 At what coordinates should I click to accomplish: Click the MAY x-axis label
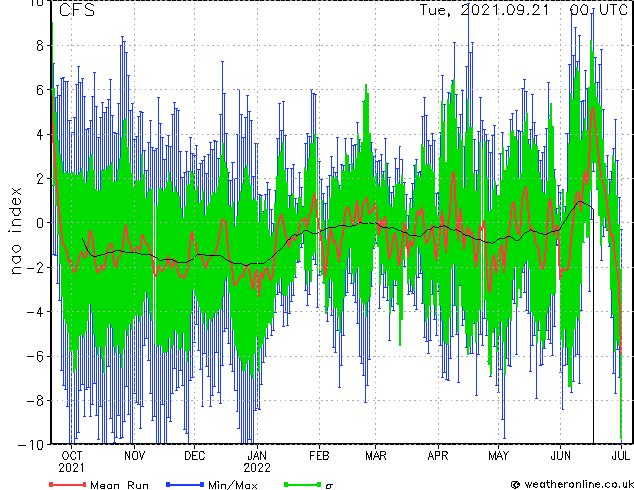[498, 456]
